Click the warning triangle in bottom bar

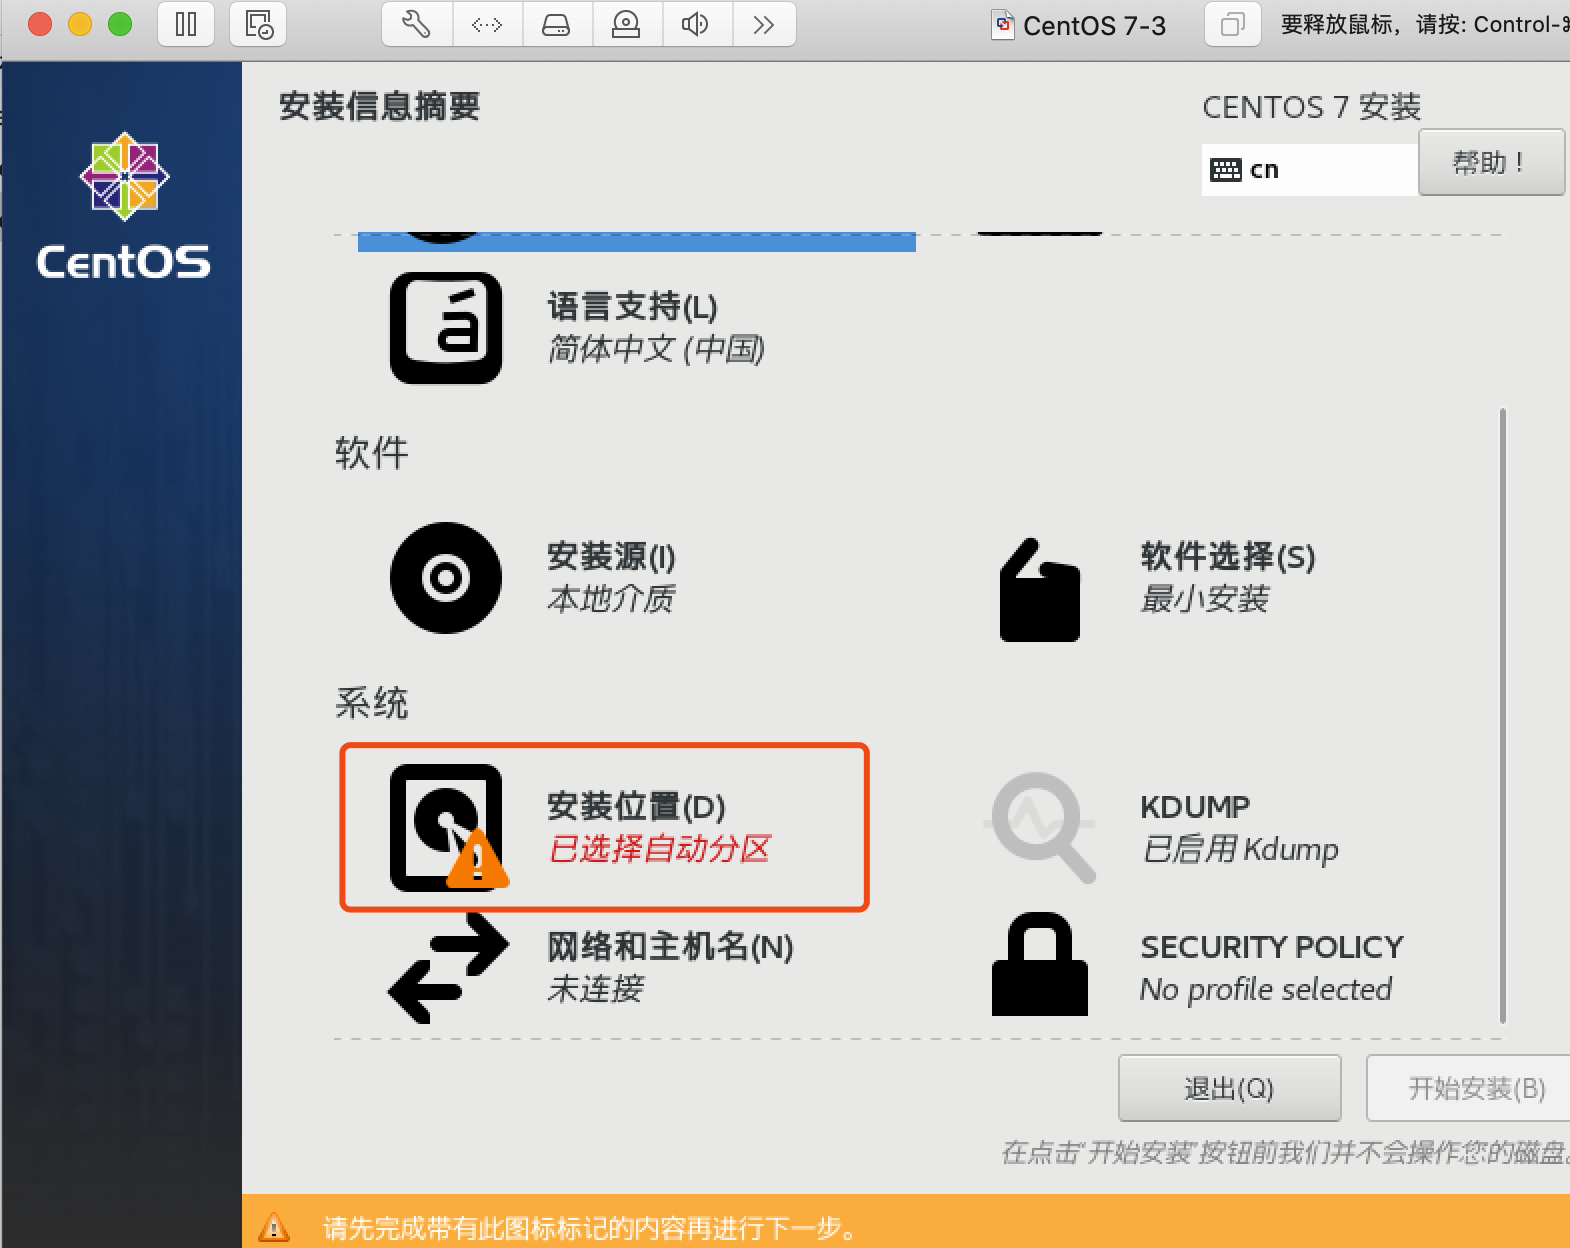(273, 1226)
